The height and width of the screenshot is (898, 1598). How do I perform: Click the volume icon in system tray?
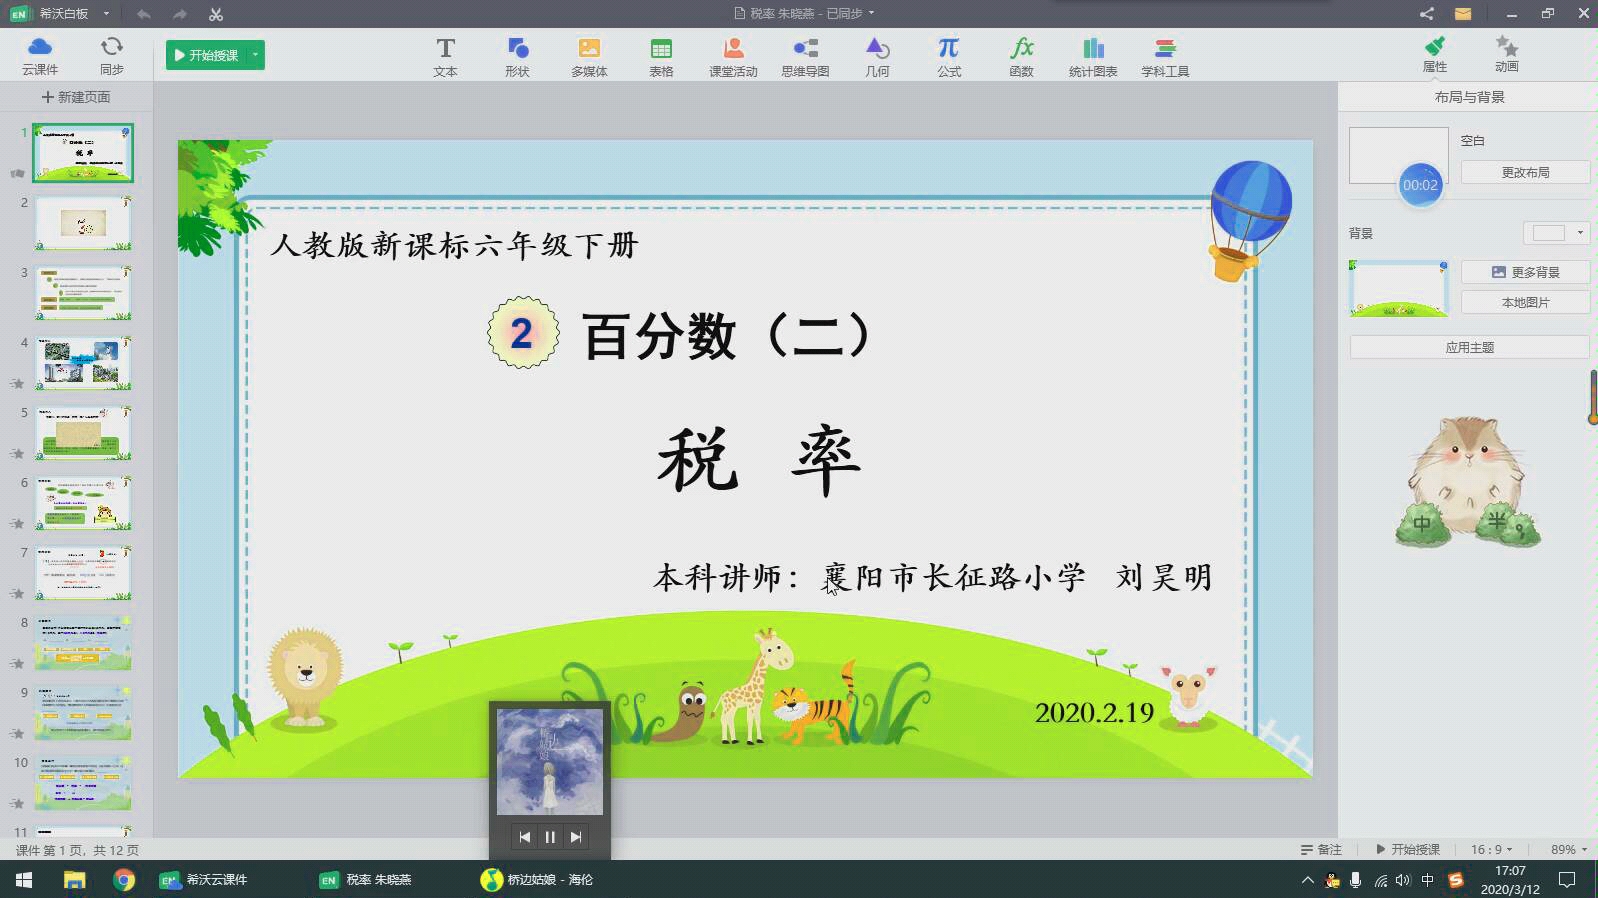(x=1403, y=880)
